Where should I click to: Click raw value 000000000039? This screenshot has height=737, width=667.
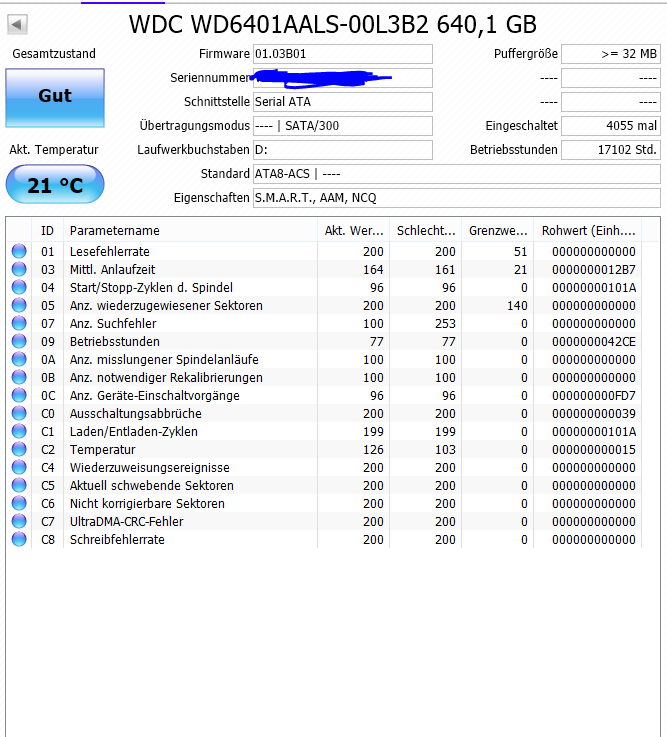[x=594, y=414]
